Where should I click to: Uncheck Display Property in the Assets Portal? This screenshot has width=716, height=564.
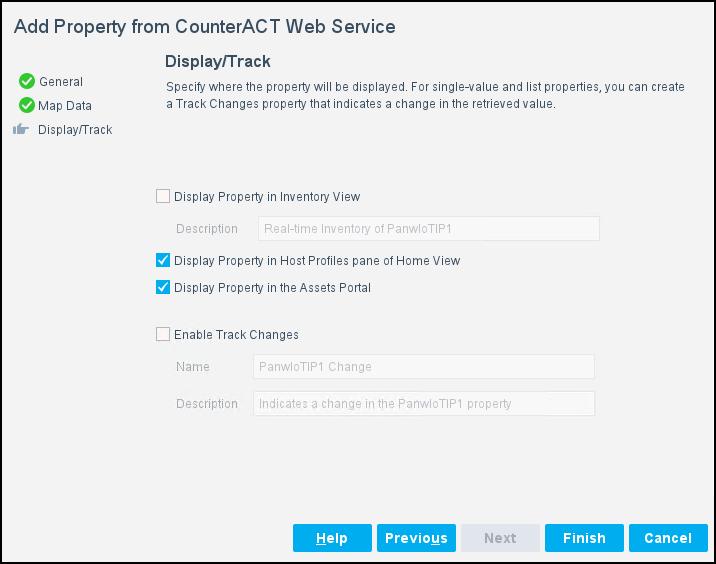163,288
